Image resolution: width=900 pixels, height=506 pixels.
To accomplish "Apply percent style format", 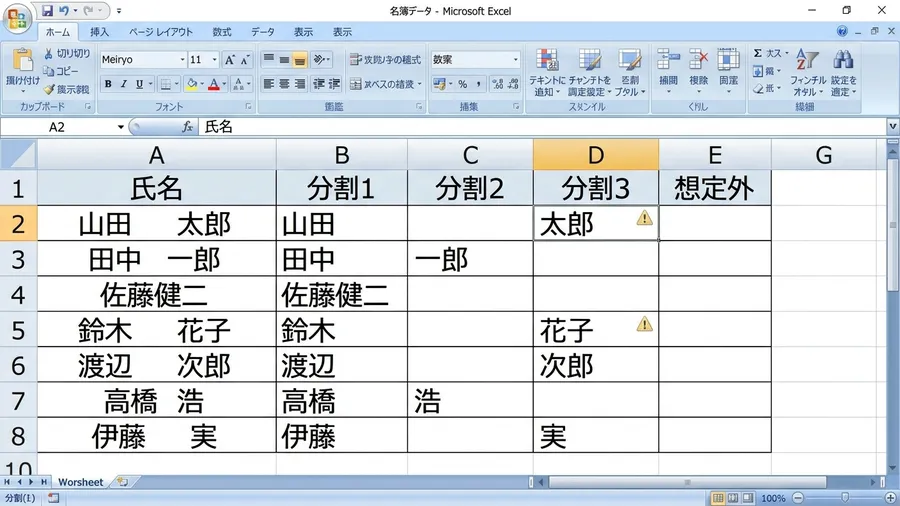I will coord(463,84).
